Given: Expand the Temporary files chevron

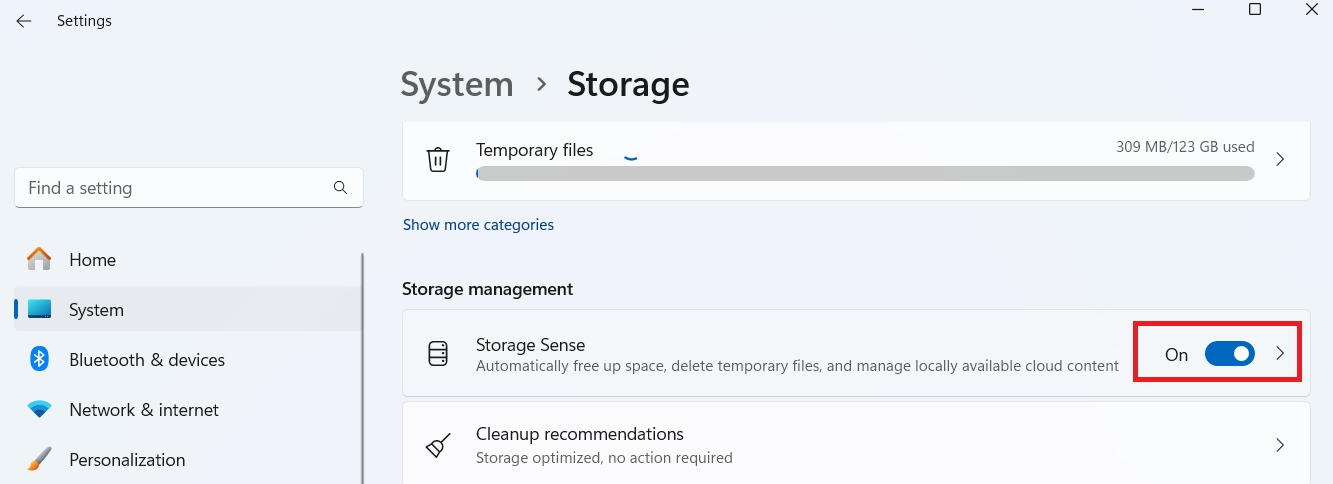Looking at the screenshot, I should 1280,160.
